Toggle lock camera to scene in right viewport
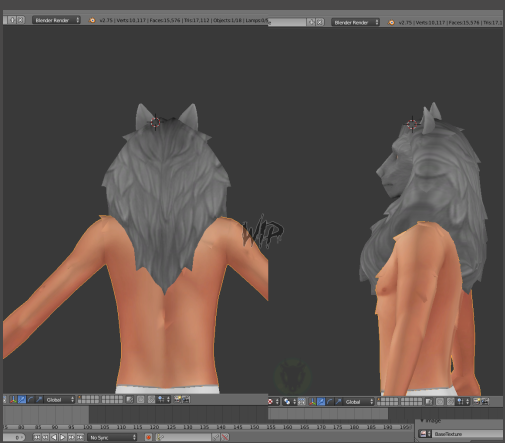Screen dimensions: 505x443 point(429,402)
